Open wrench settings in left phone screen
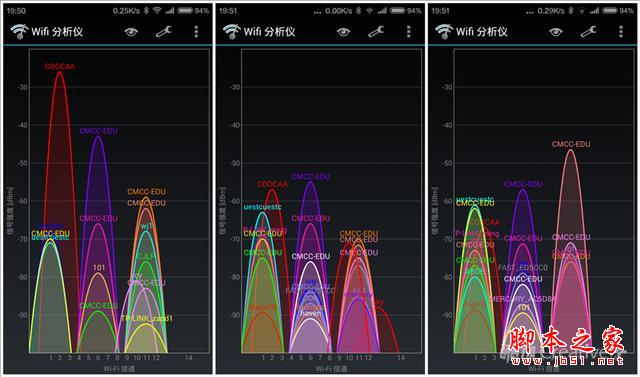The image size is (640, 377). point(164,31)
